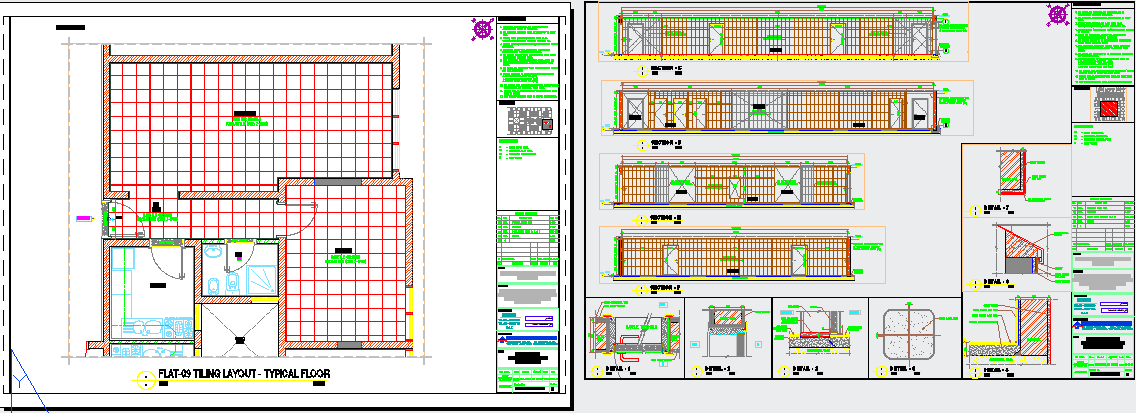Select the yellow marker circle beside Section F

click(640, 289)
